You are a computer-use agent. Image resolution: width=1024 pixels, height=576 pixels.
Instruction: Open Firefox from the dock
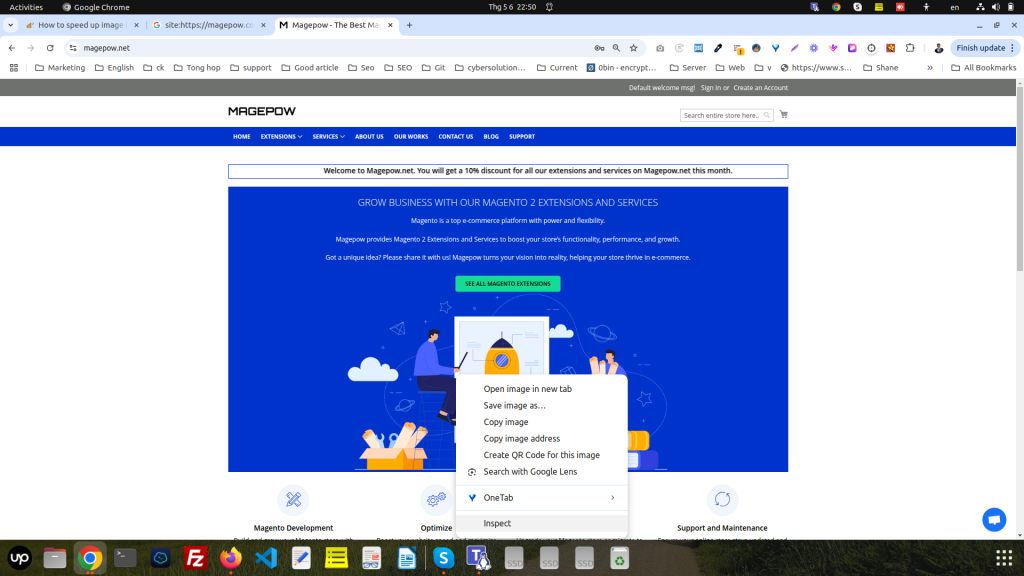point(231,558)
